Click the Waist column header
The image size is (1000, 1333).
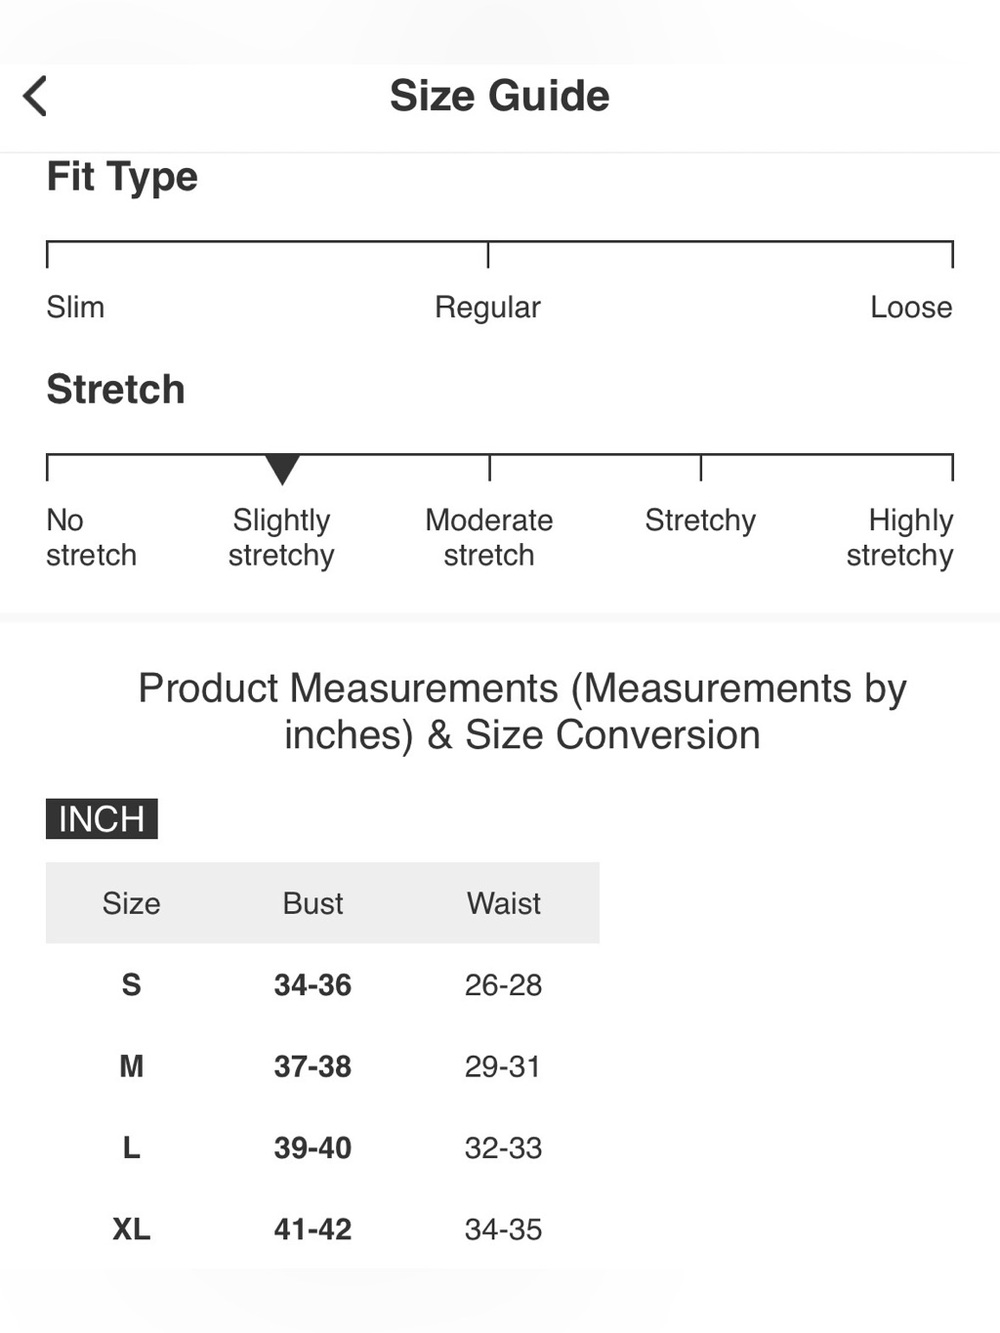click(x=504, y=903)
